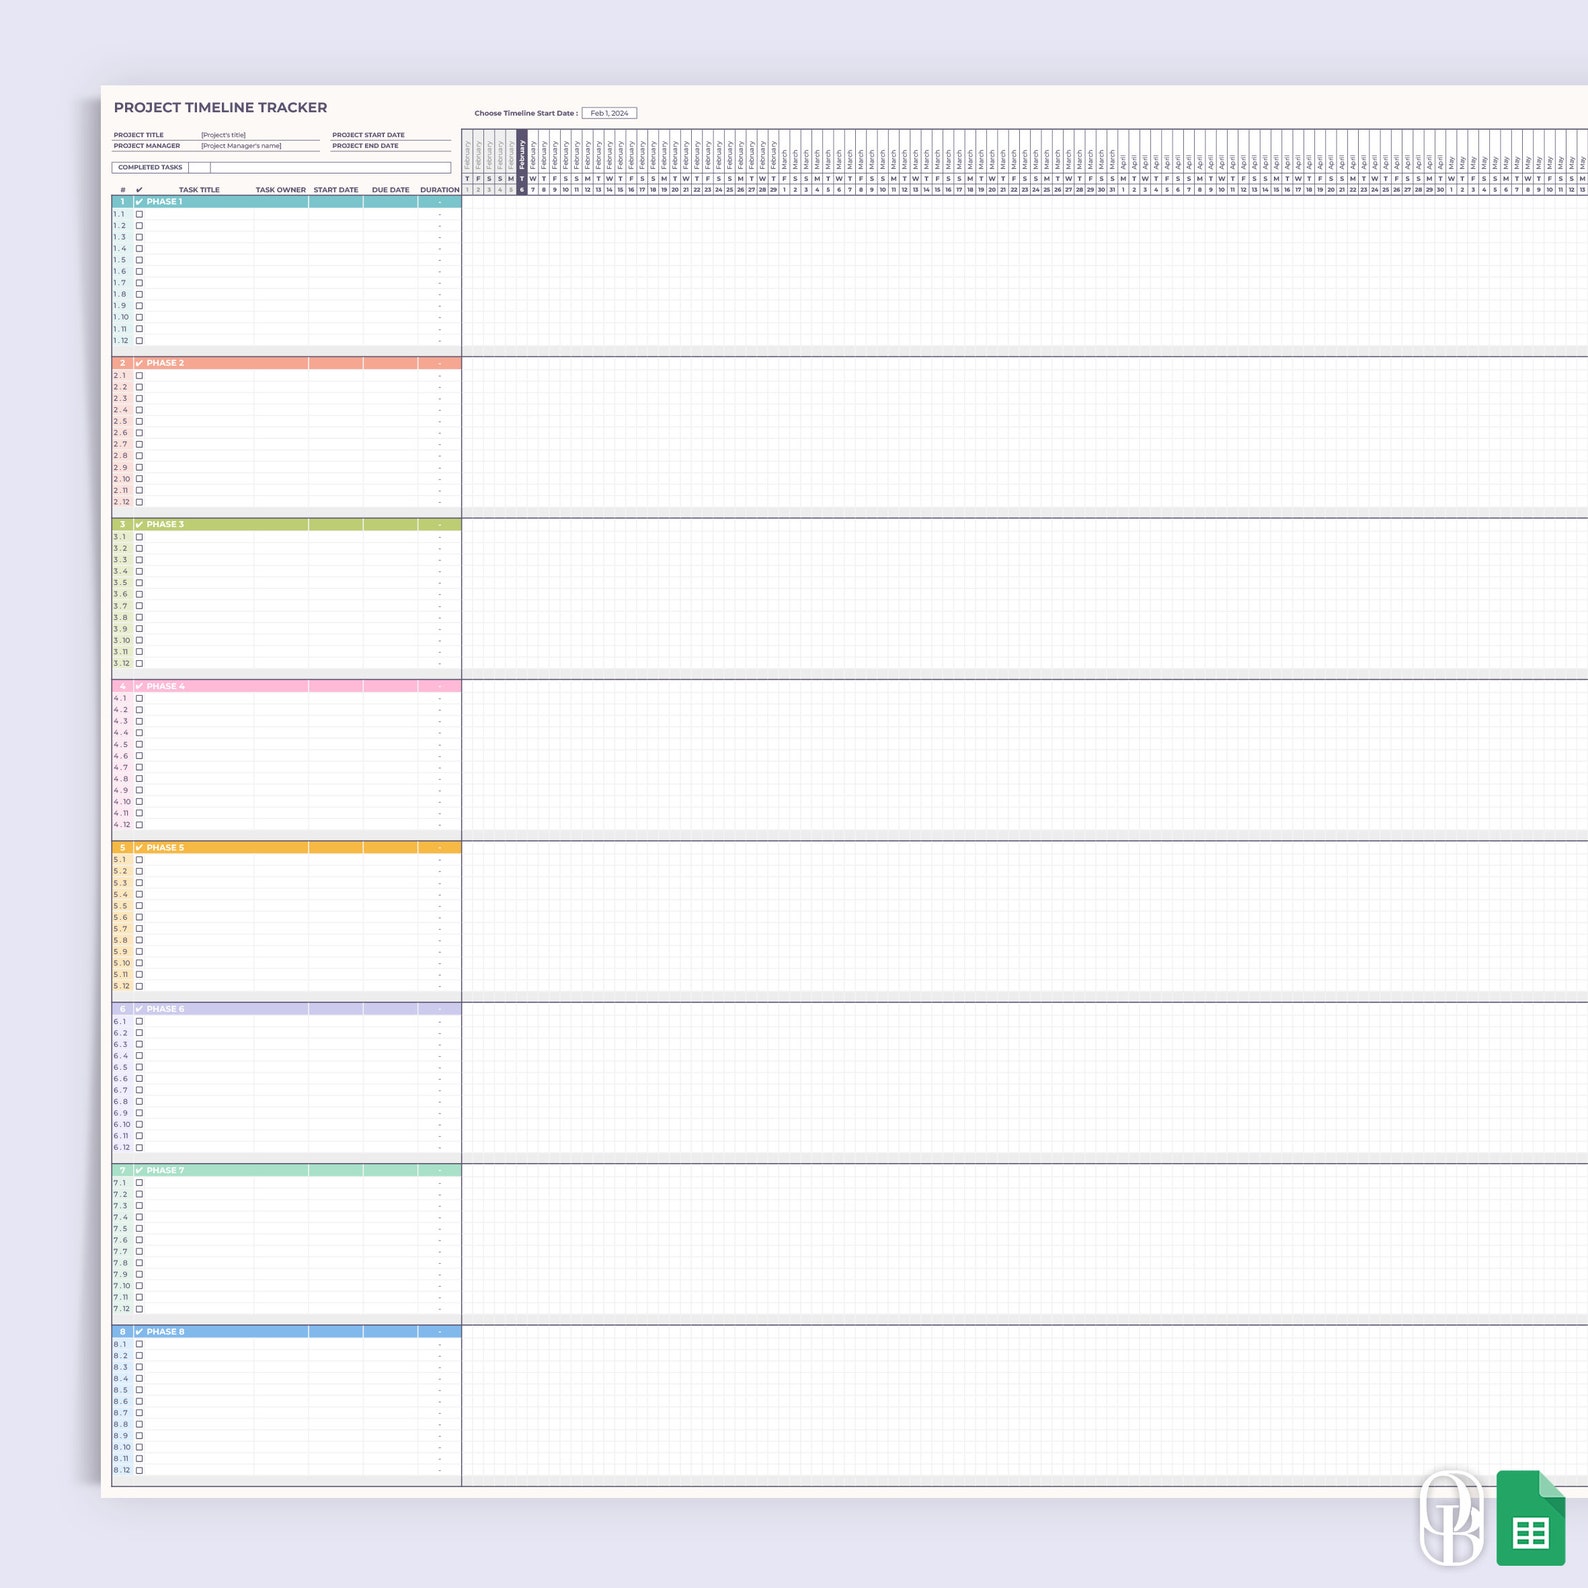Click the Duration column header

[x=440, y=190]
